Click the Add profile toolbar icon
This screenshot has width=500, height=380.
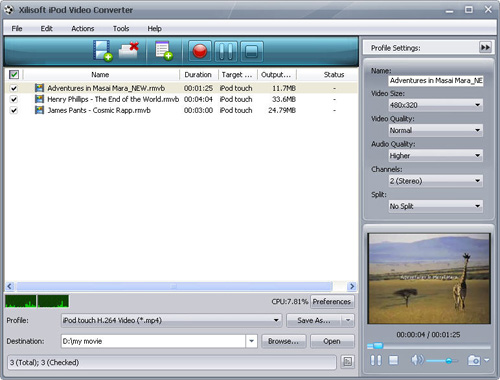tap(164, 51)
